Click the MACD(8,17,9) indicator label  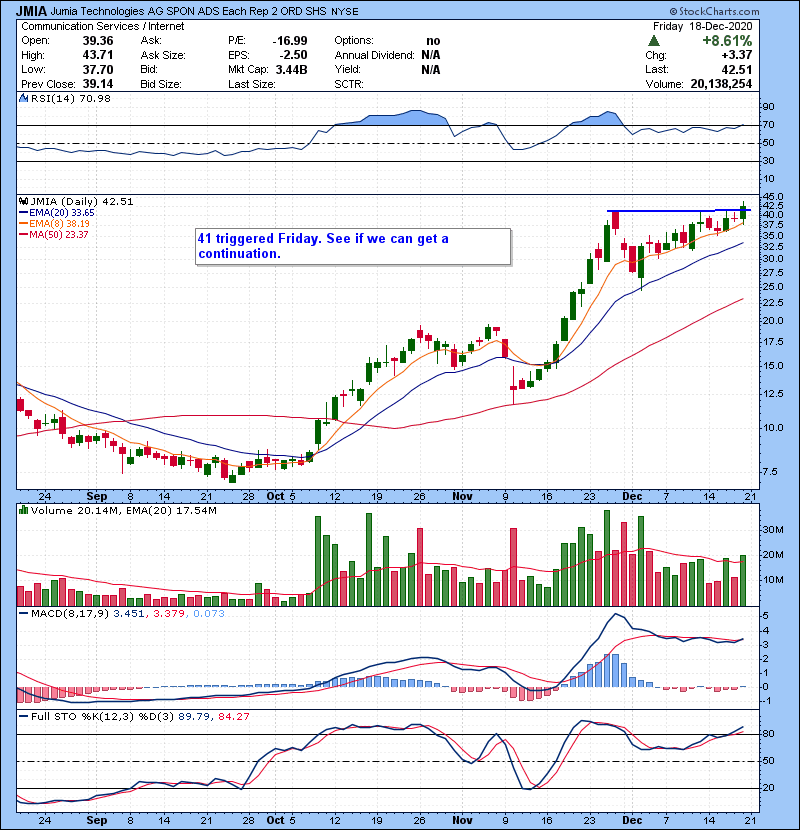coord(70,614)
